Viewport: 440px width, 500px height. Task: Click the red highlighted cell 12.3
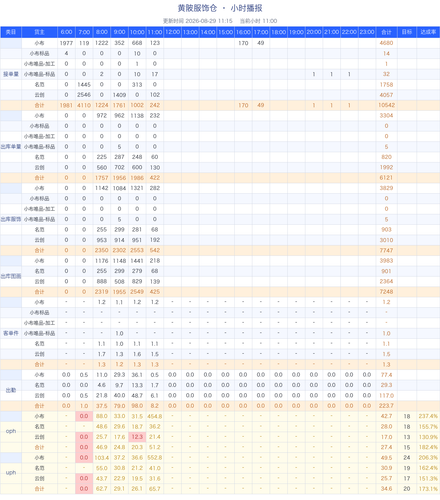pos(137,437)
